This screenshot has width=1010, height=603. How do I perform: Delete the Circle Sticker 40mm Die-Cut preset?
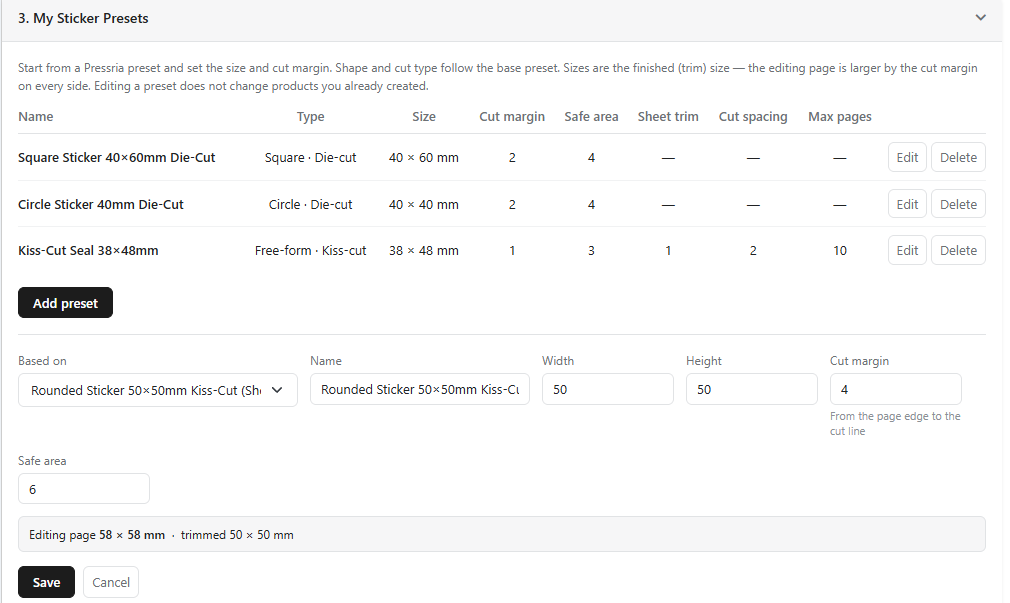tap(958, 204)
